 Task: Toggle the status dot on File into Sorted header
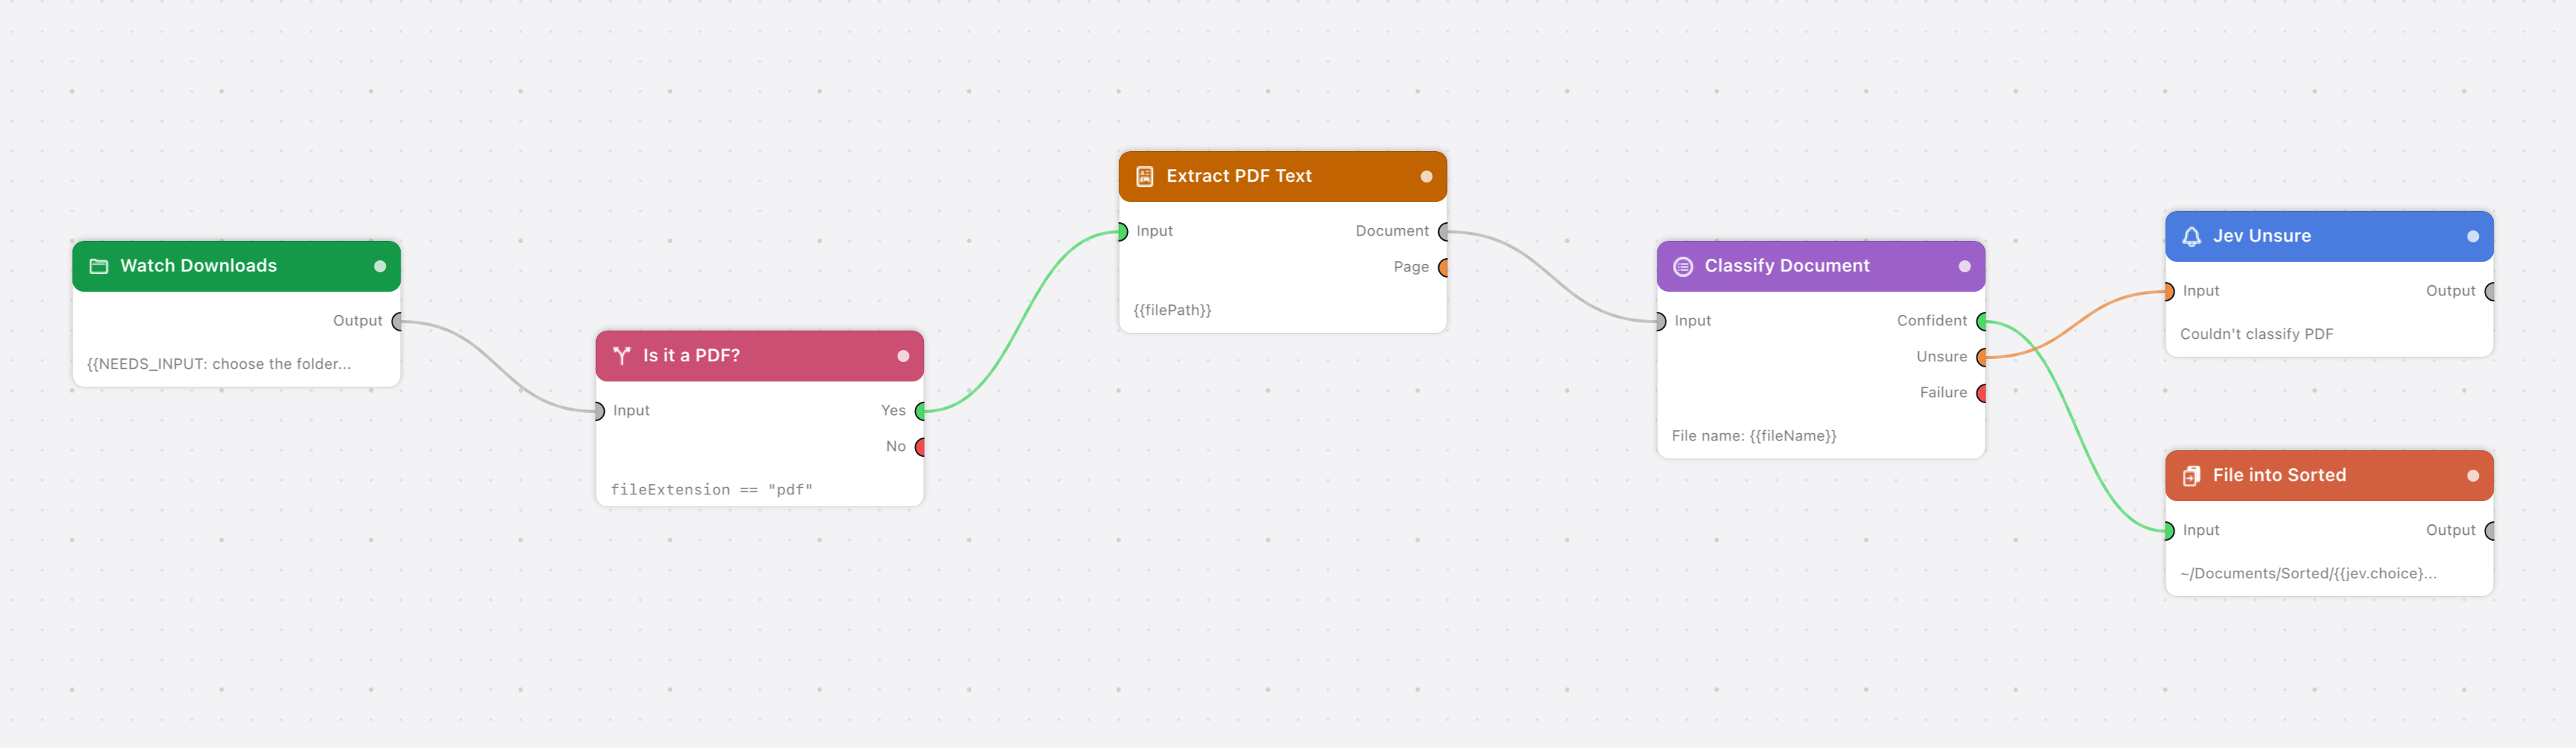(2472, 476)
